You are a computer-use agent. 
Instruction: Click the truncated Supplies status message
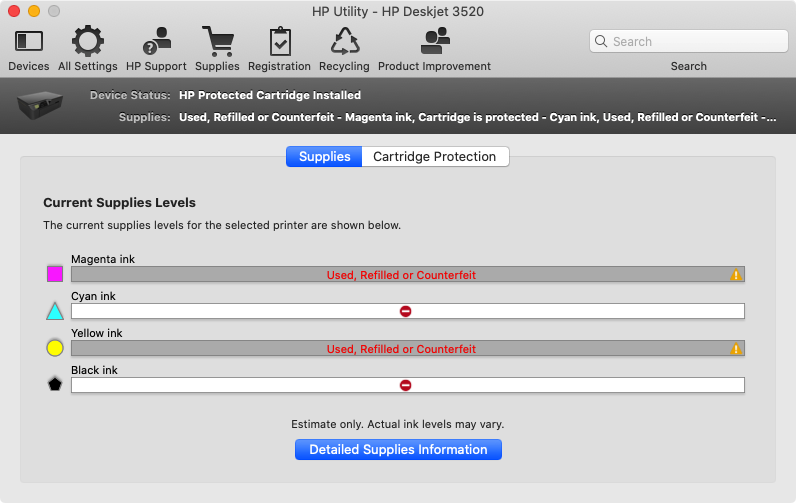click(477, 117)
